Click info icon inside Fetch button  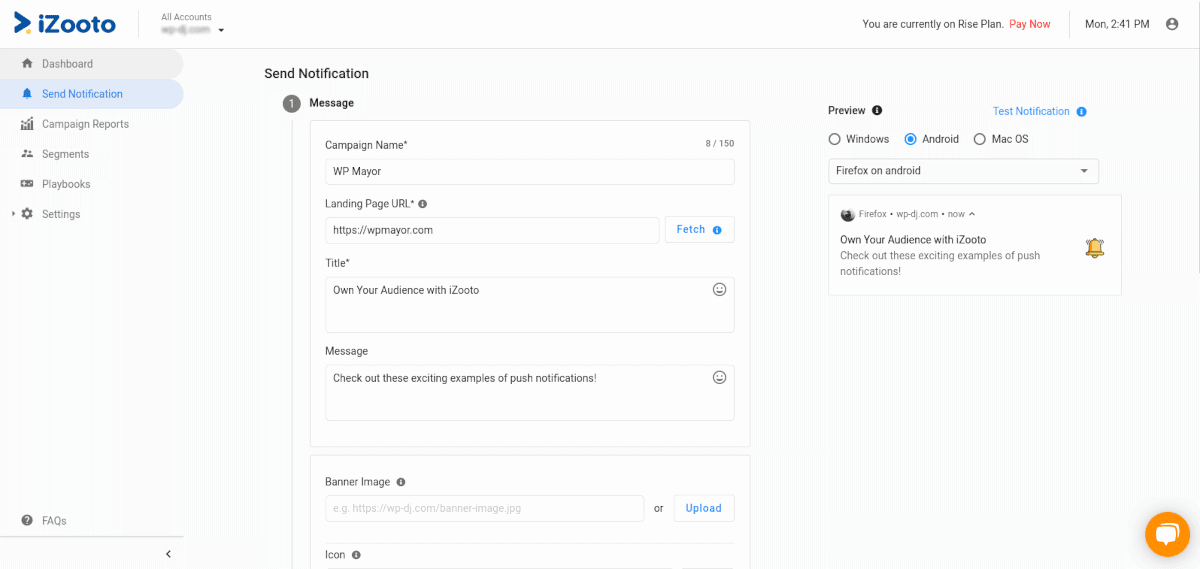[717, 230]
